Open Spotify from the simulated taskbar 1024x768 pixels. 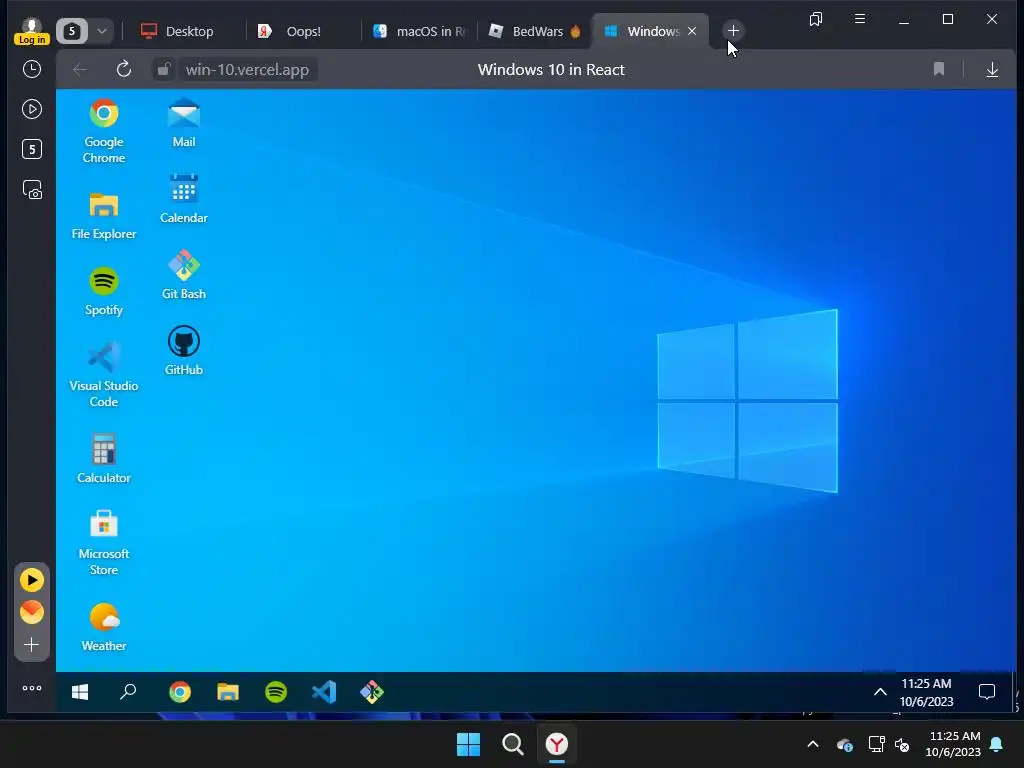coord(276,692)
